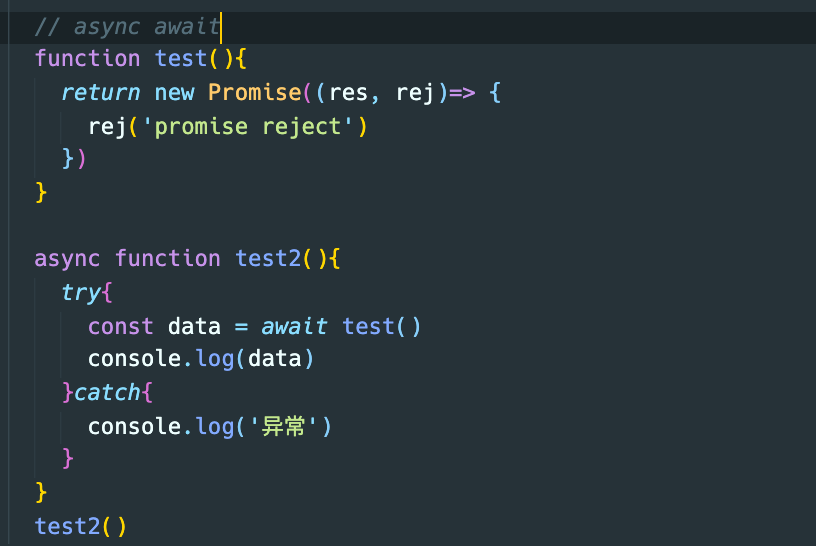The width and height of the screenshot is (816, 546).
Task: Click the const keyword
Action: click(121, 326)
